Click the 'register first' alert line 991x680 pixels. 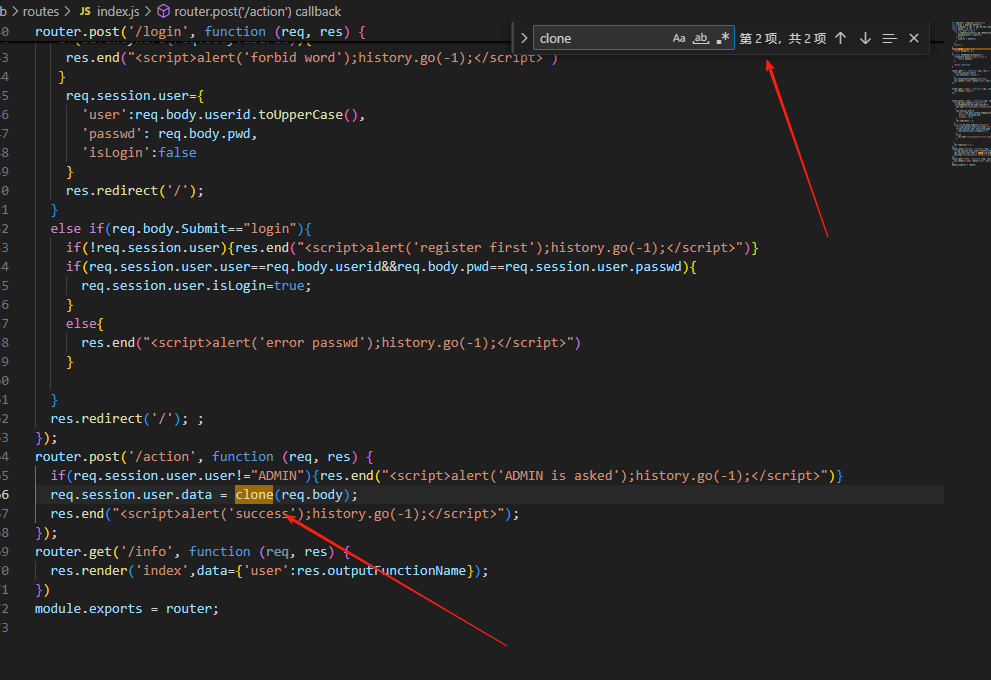pyautogui.click(x=412, y=247)
